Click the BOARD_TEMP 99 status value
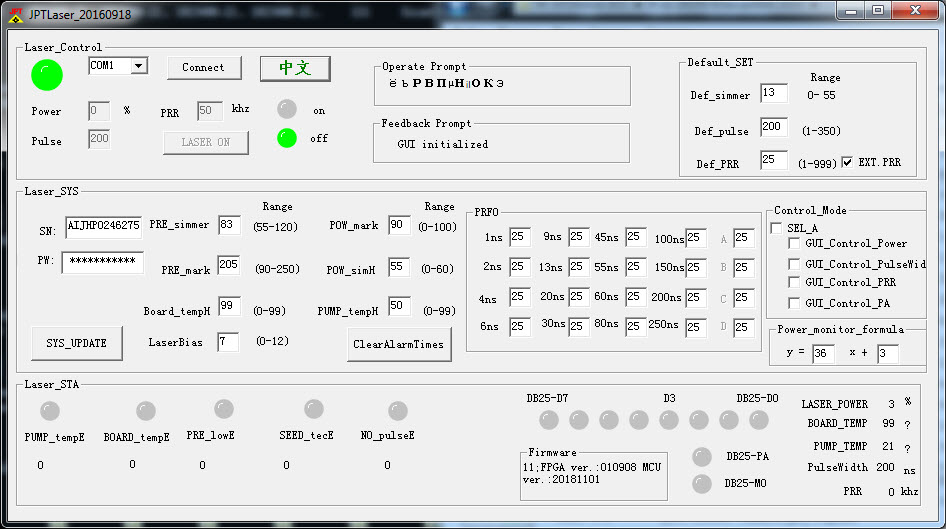This screenshot has width=946, height=529. coord(888,423)
